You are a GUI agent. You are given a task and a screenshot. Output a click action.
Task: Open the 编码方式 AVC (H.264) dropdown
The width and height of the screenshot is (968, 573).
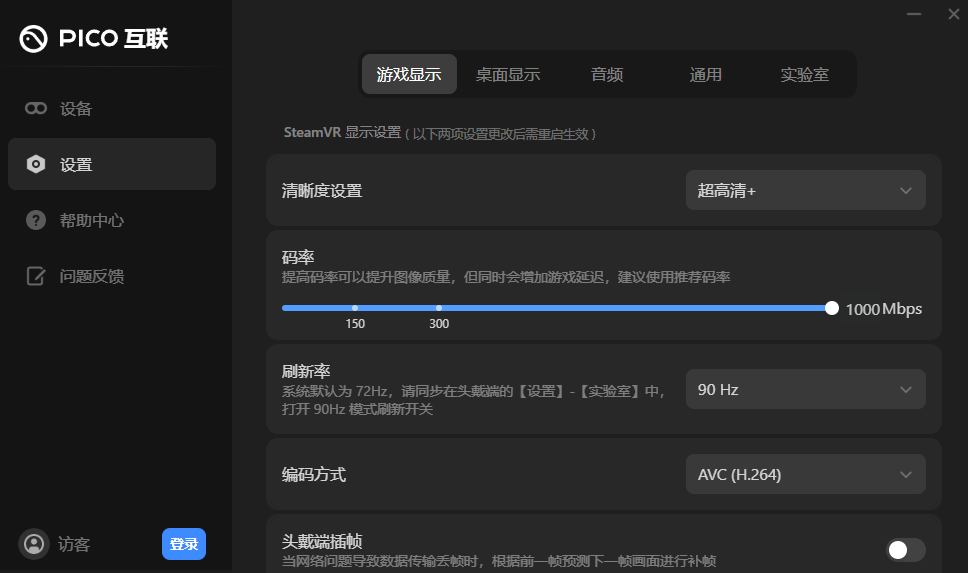coord(805,475)
